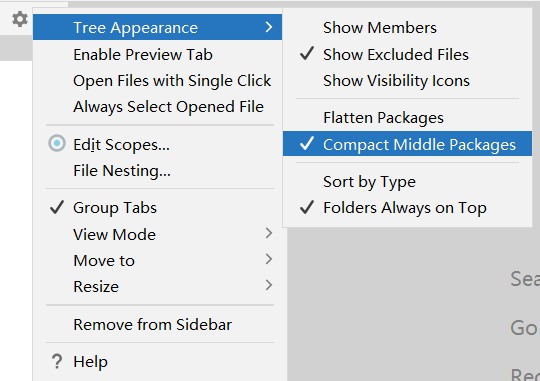
Task: Expand the Tree Appearance submenu
Action: coord(157,27)
